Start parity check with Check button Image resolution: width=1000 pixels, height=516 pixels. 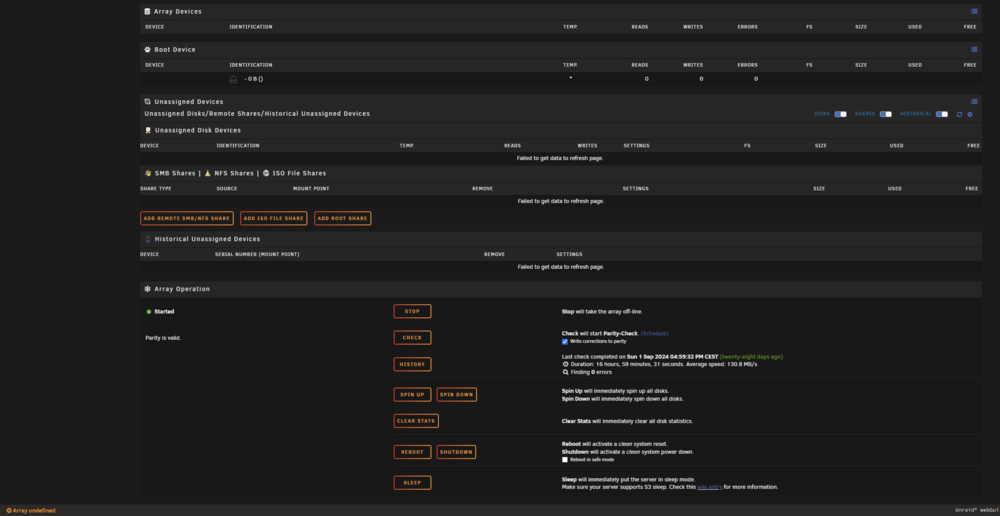[412, 337]
